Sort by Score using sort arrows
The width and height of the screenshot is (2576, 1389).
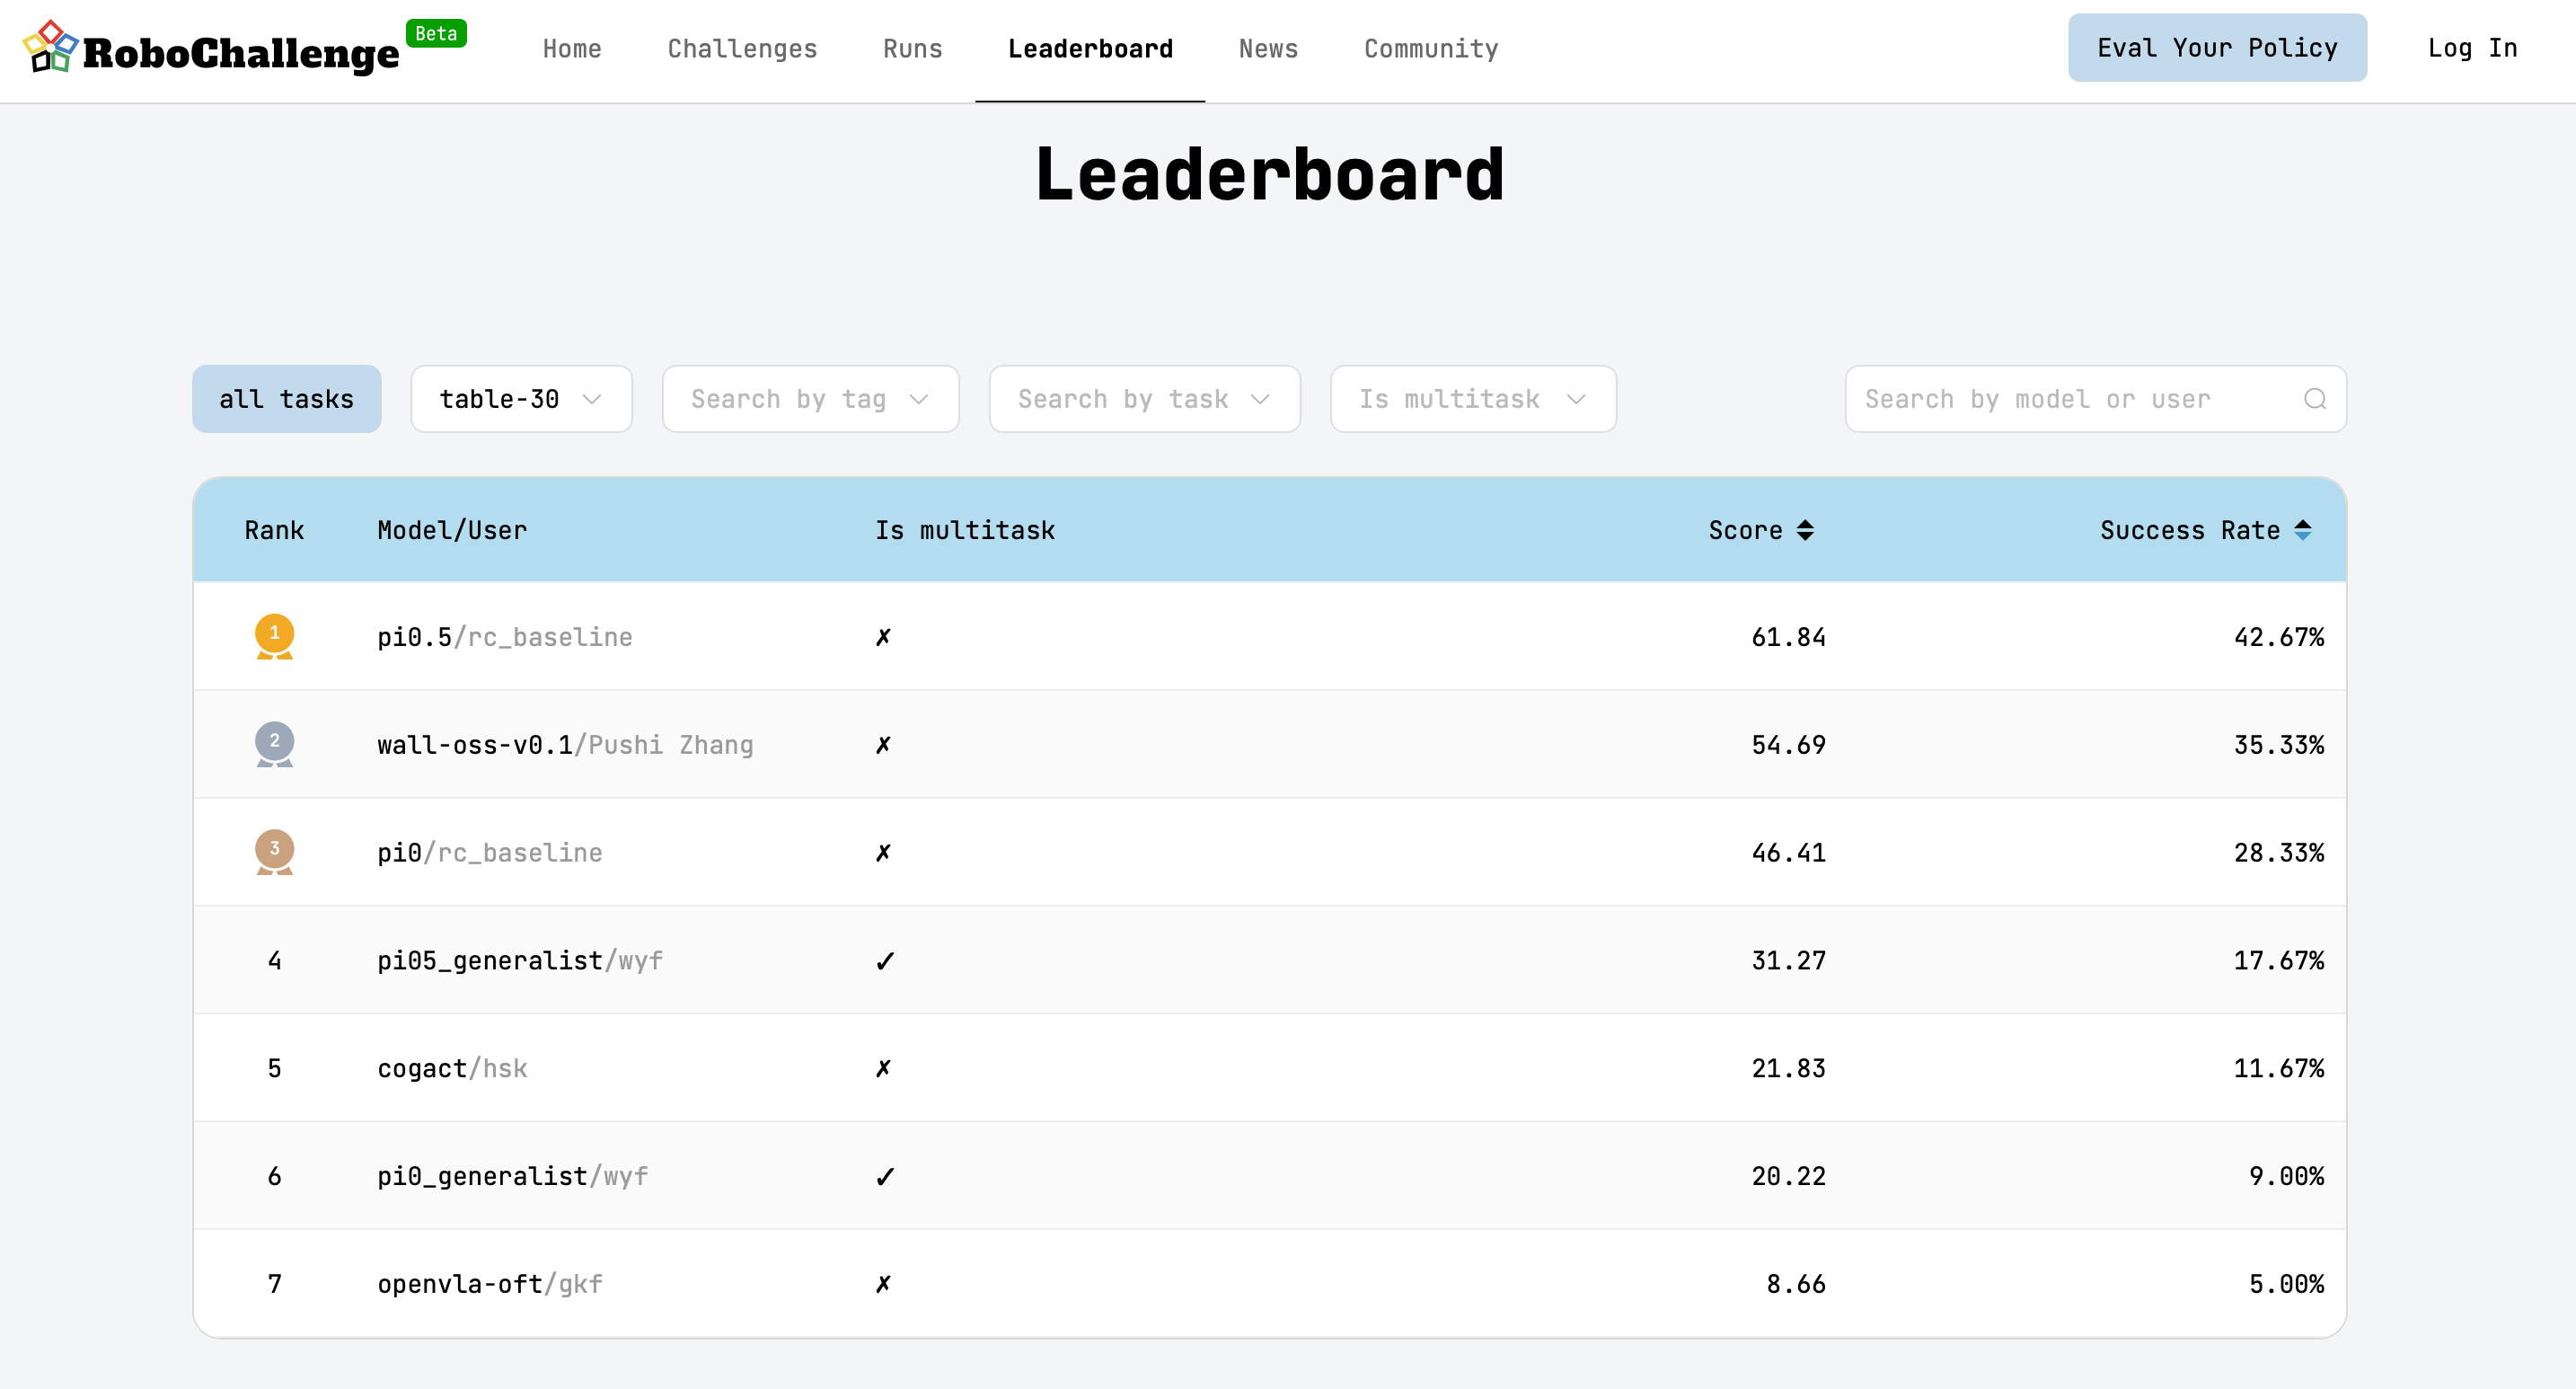1805,530
